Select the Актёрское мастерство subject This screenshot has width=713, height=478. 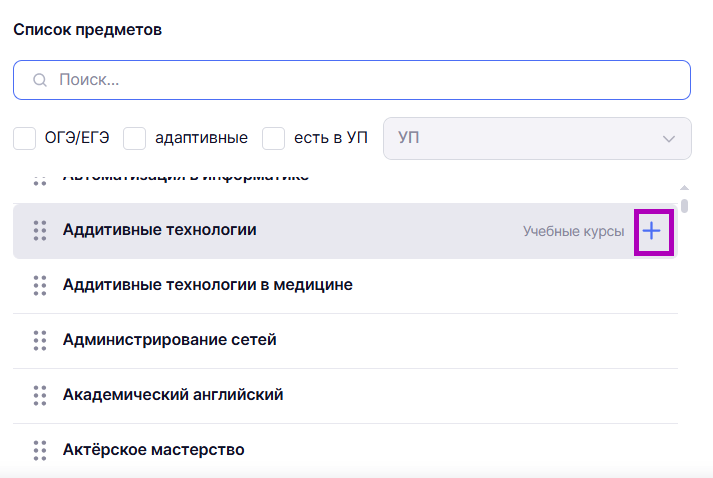(345, 451)
